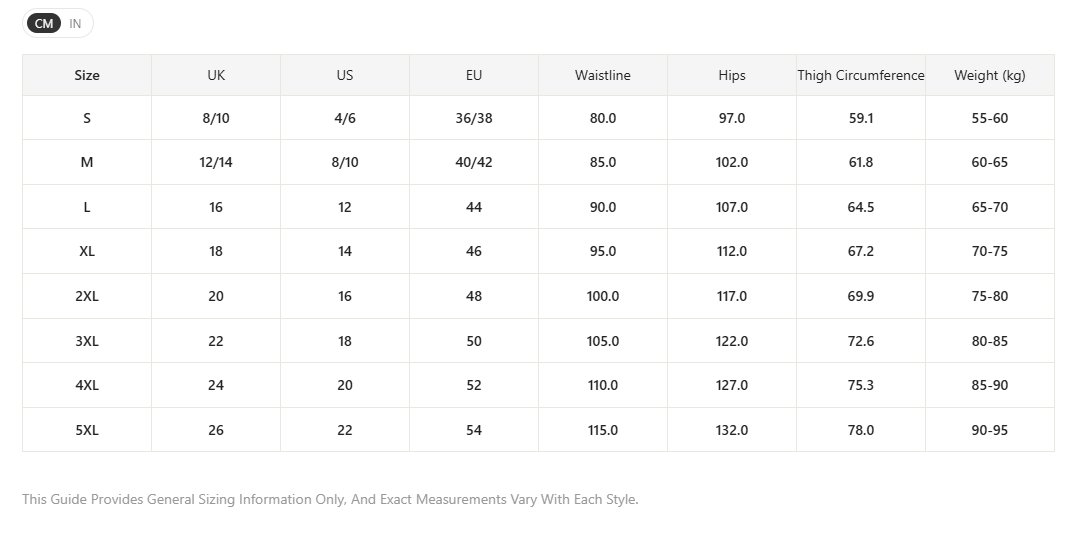The width and height of the screenshot is (1073, 536).
Task: Select the 2XL size row label
Action: pos(87,296)
